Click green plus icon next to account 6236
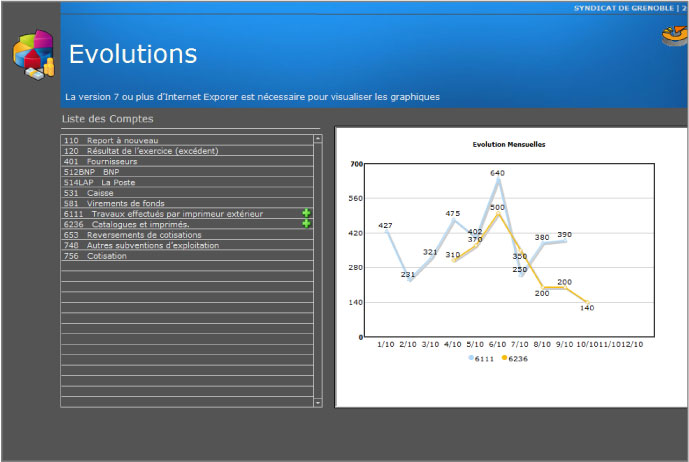The width and height of the screenshot is (689, 462). coord(306,224)
